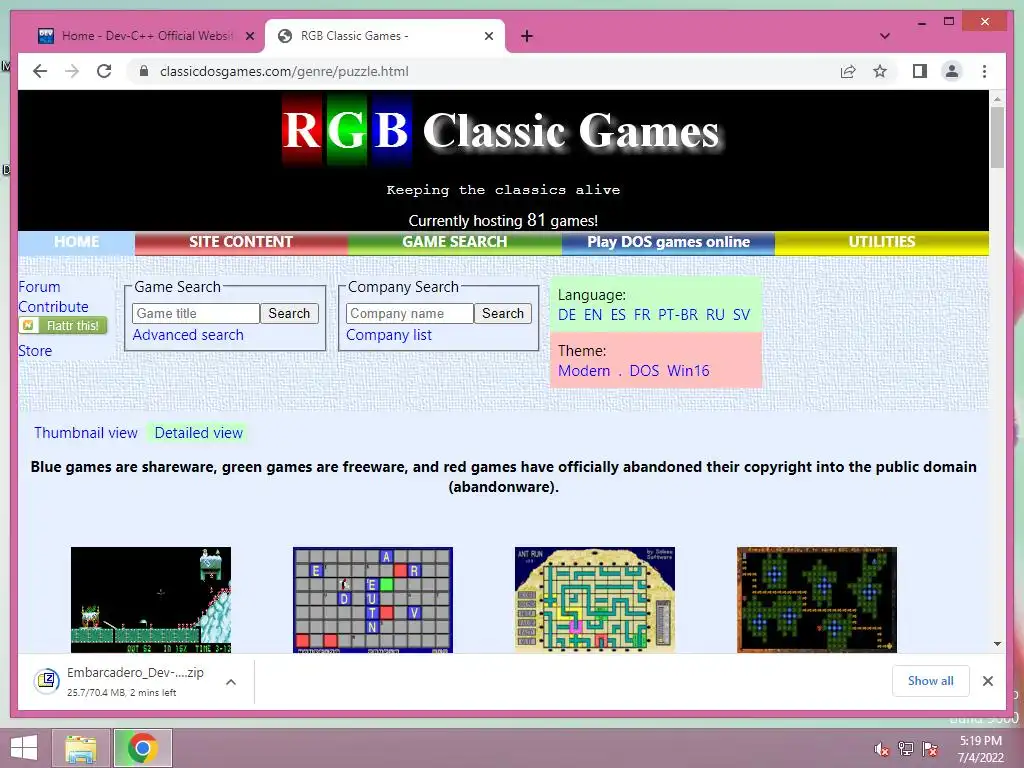Open File Explorer from the taskbar
This screenshot has width=1024, height=768.
(81, 748)
